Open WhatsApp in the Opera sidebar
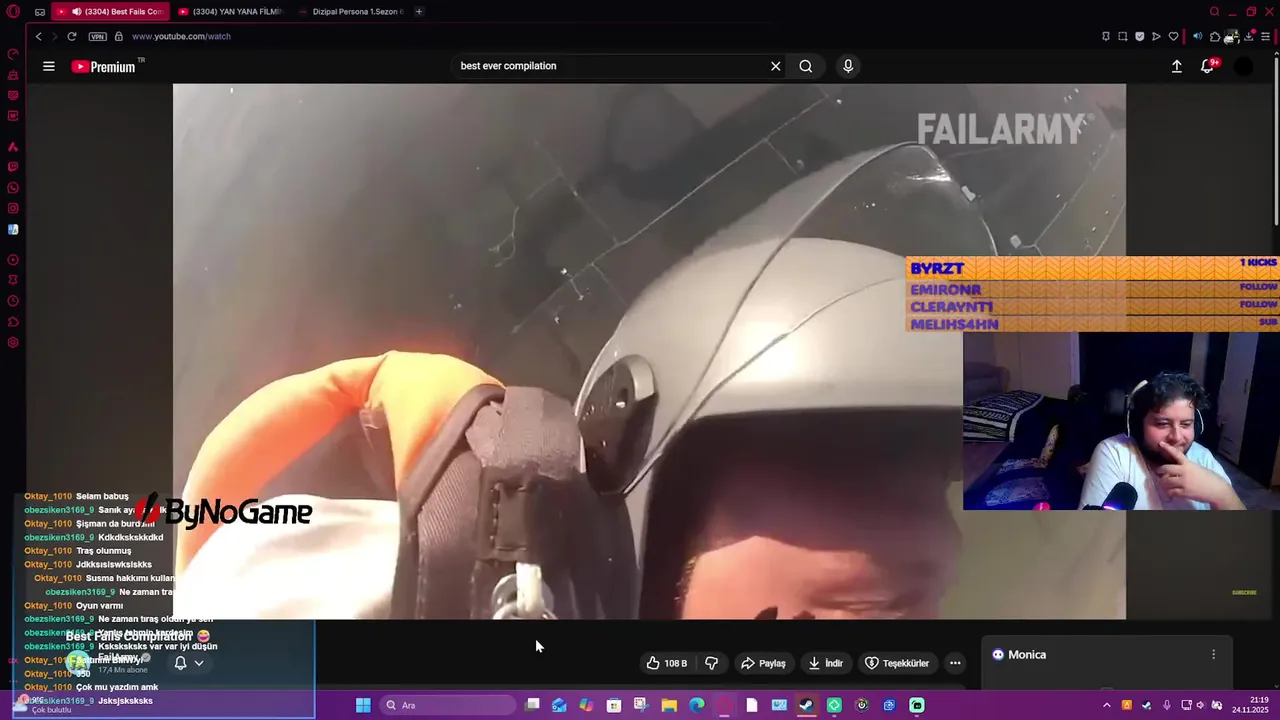Image resolution: width=1280 pixels, height=720 pixels. [x=13, y=188]
